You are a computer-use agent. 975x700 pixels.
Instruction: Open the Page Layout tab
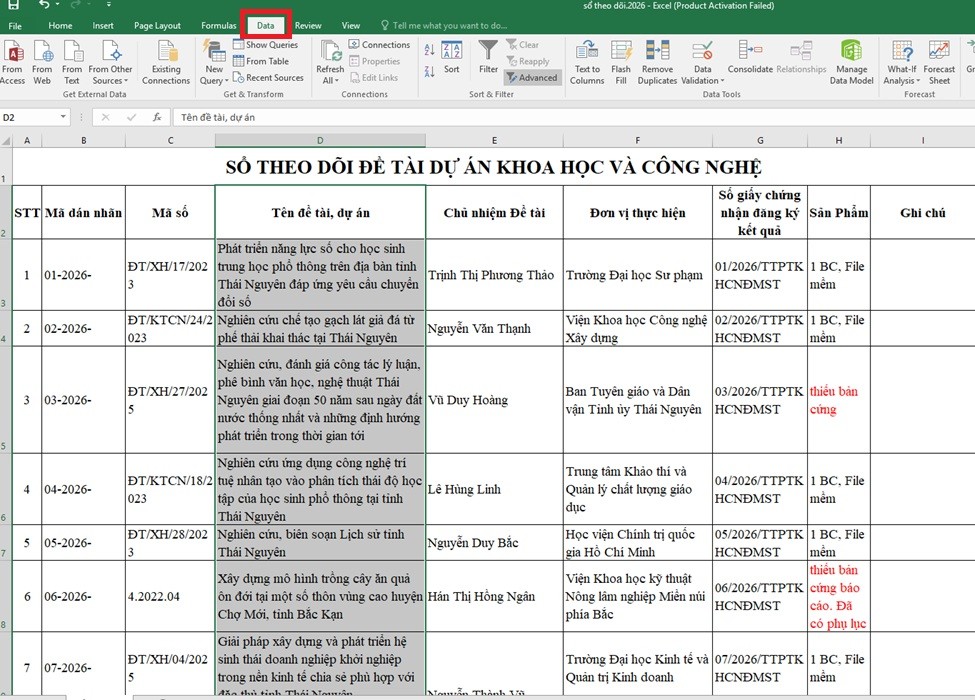click(157, 25)
